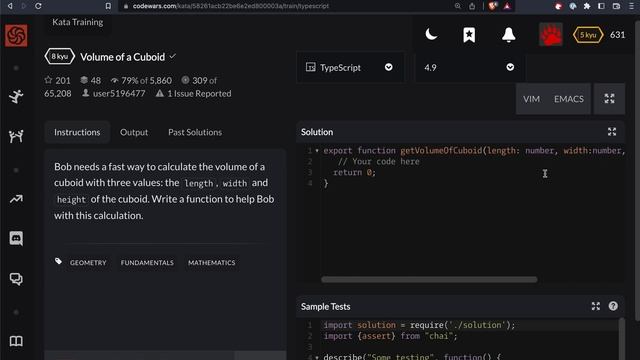Click the GEOMETRY tag
Screen dimensions: 640x360
point(88,263)
